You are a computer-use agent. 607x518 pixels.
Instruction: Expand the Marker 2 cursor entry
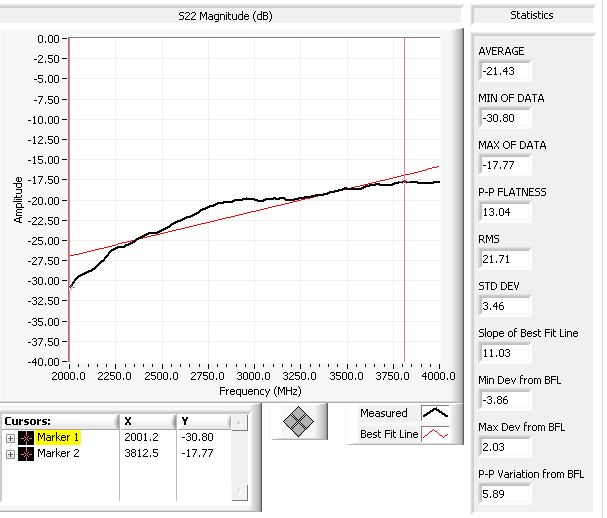[x=10, y=454]
